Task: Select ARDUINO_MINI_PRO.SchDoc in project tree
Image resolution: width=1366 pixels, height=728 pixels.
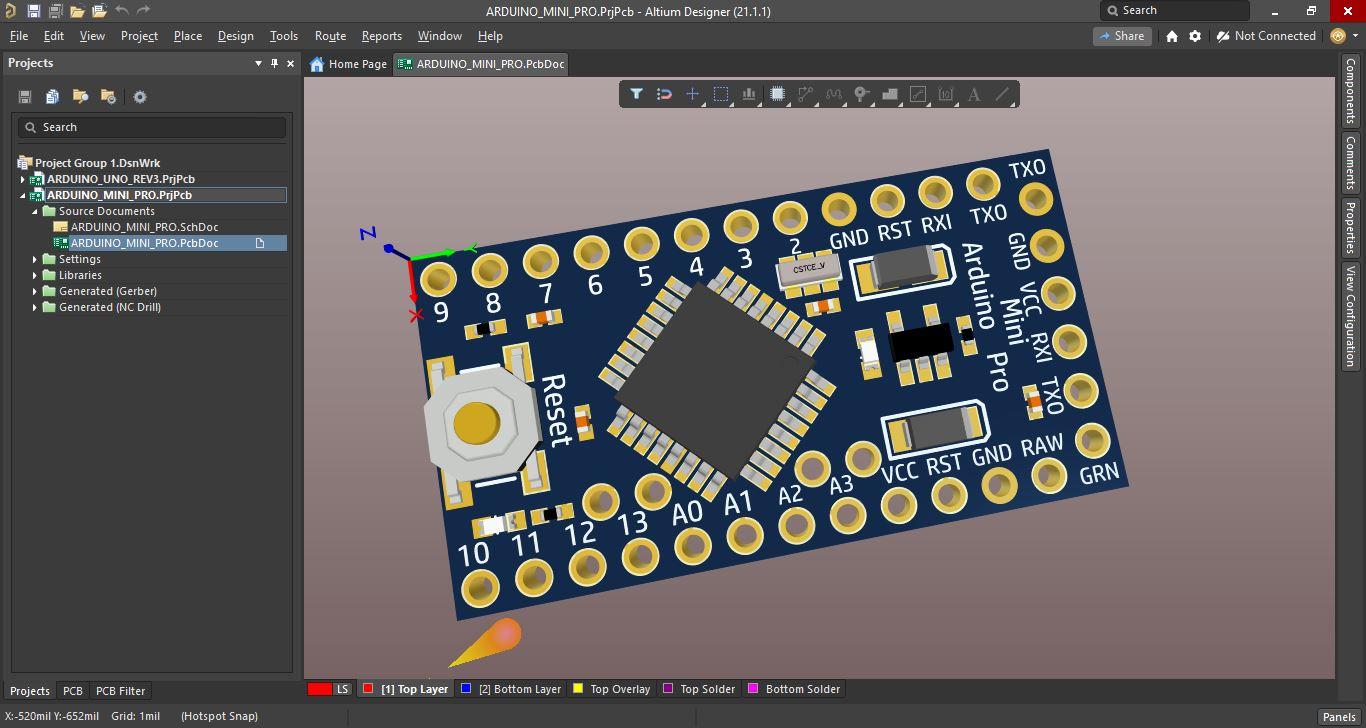Action: tap(144, 227)
